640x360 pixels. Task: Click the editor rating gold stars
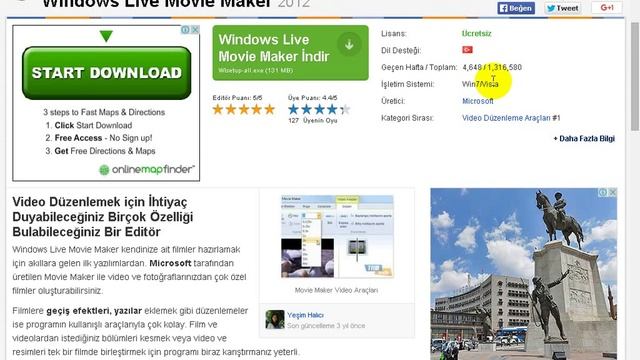point(244,109)
